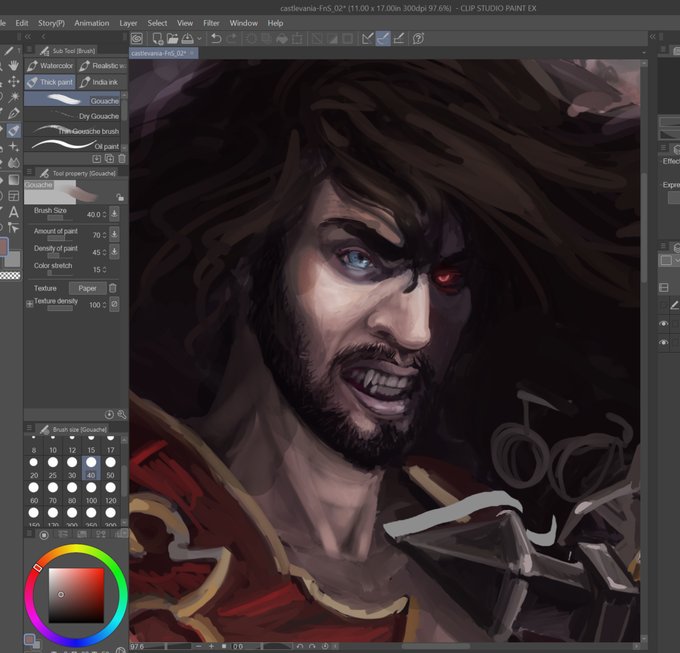Image resolution: width=680 pixels, height=653 pixels.
Task: Pick a shade in the color square
Action: click(x=76, y=595)
